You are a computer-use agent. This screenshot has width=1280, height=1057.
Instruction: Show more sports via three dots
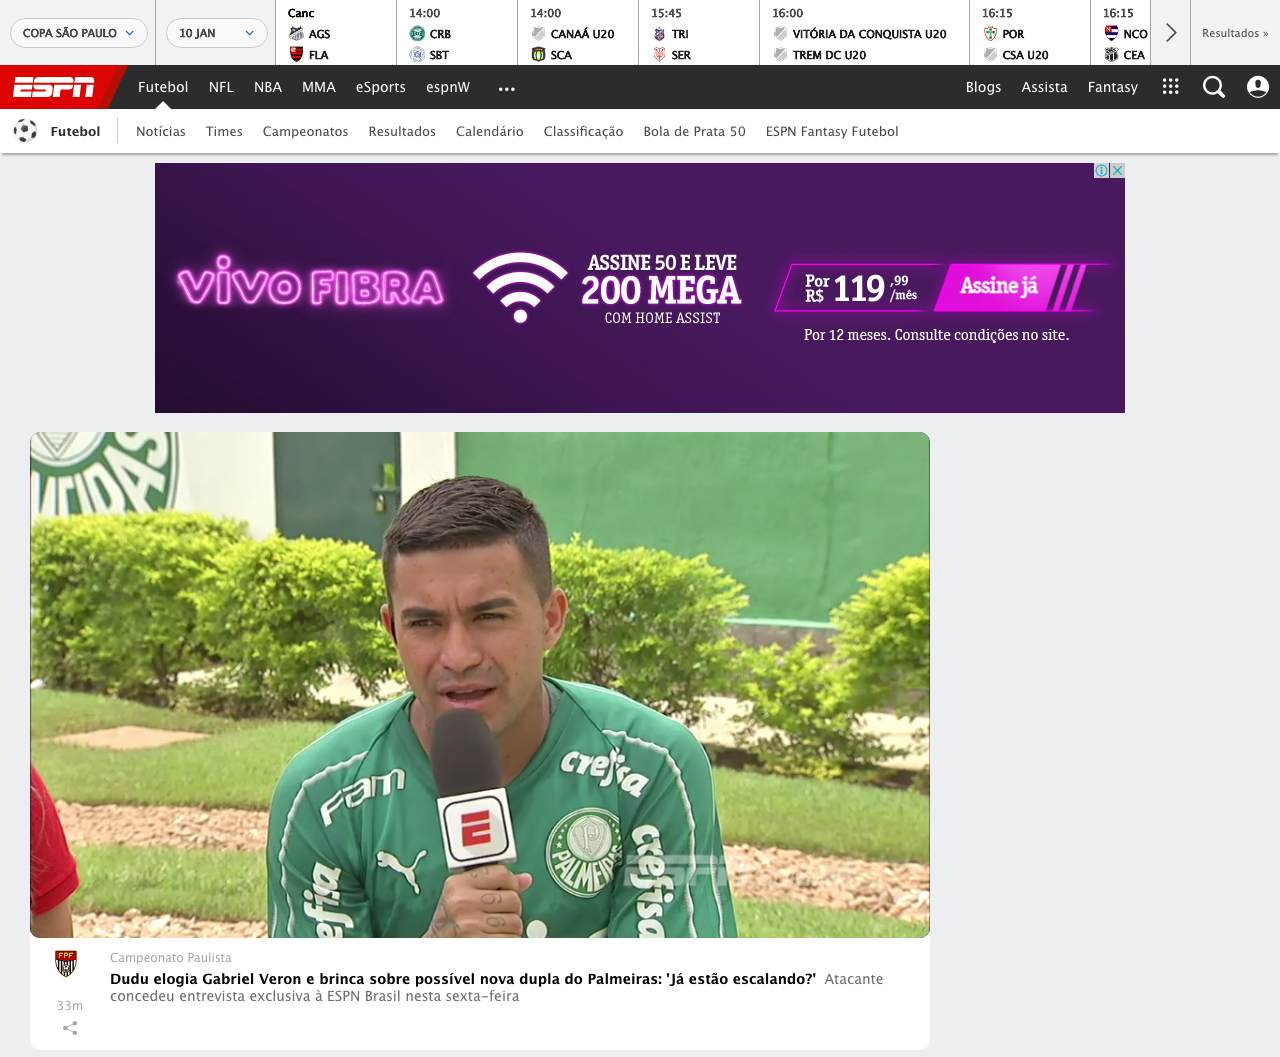click(x=507, y=88)
